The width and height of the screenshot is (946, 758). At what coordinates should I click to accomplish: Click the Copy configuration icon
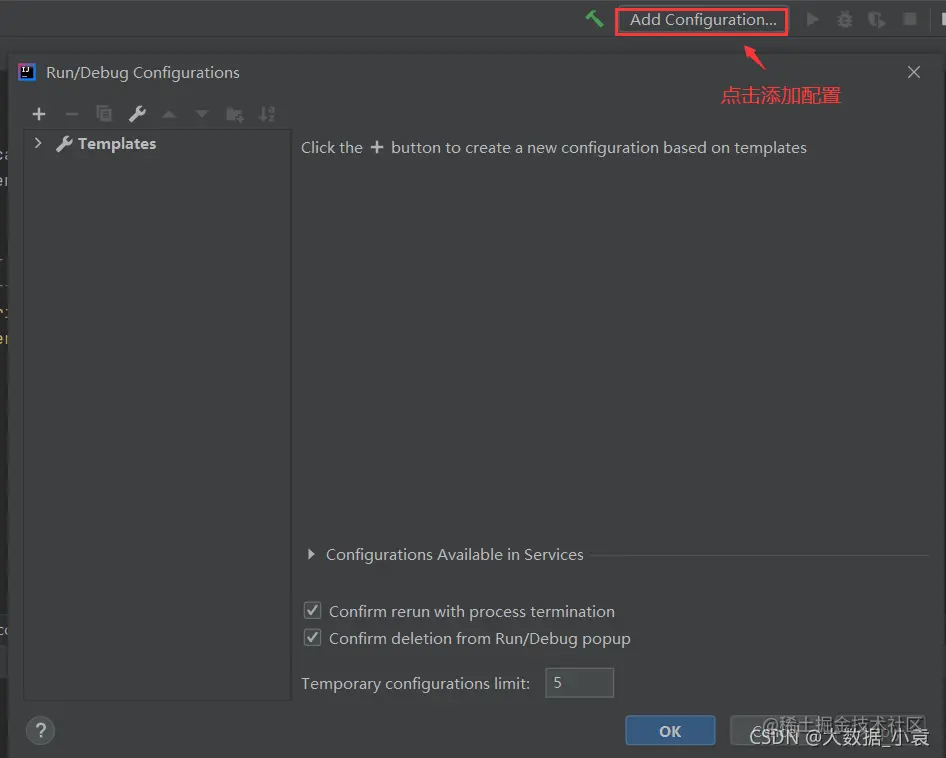tap(104, 113)
